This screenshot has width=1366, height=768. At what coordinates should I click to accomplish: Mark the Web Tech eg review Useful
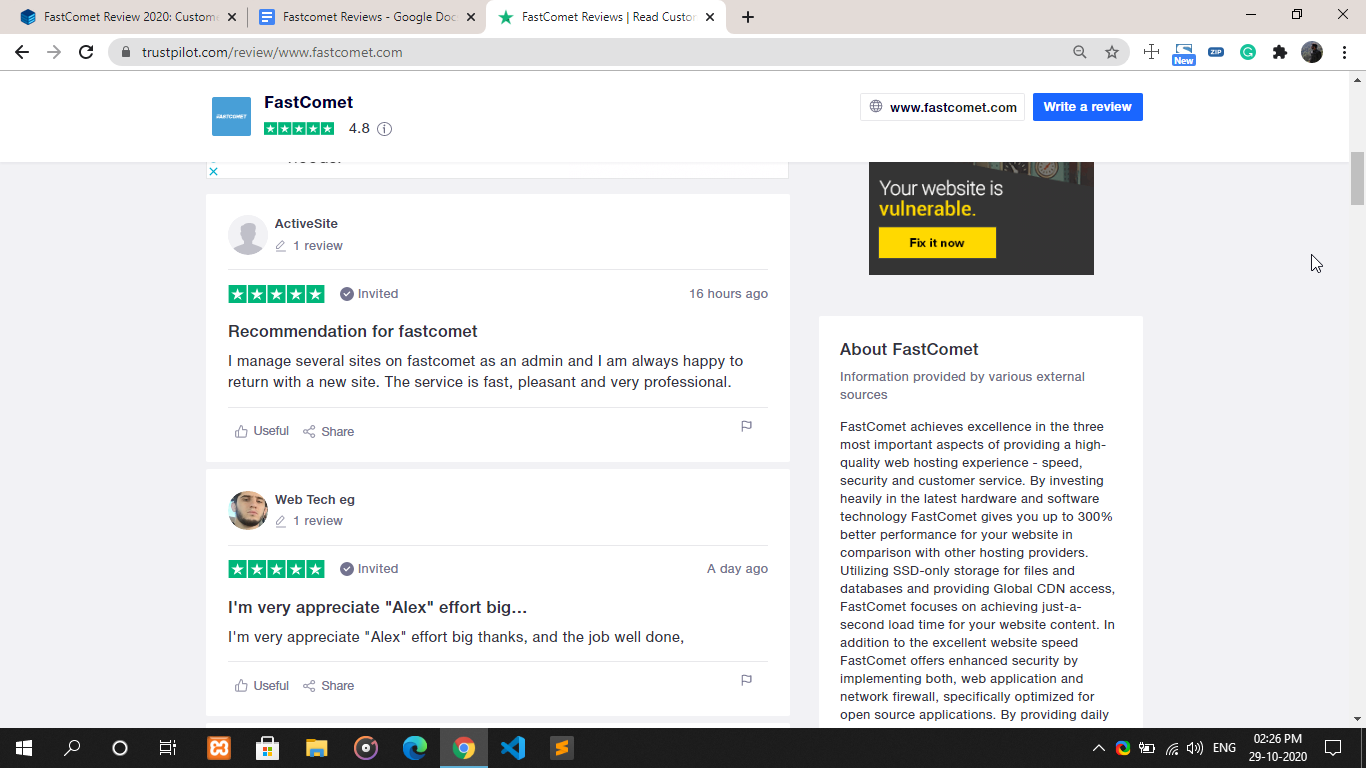pyautogui.click(x=262, y=685)
